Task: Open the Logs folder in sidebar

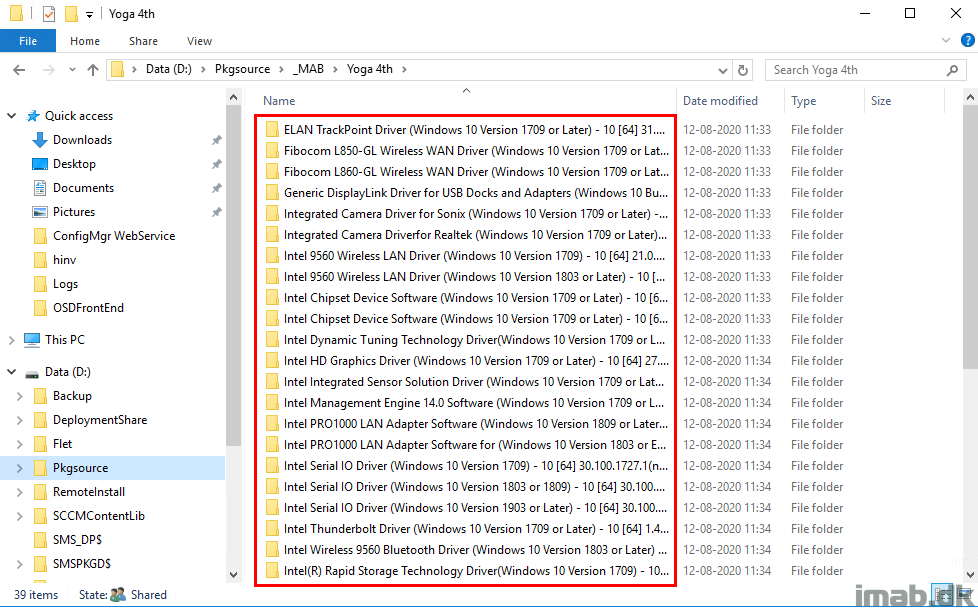Action: (x=65, y=284)
